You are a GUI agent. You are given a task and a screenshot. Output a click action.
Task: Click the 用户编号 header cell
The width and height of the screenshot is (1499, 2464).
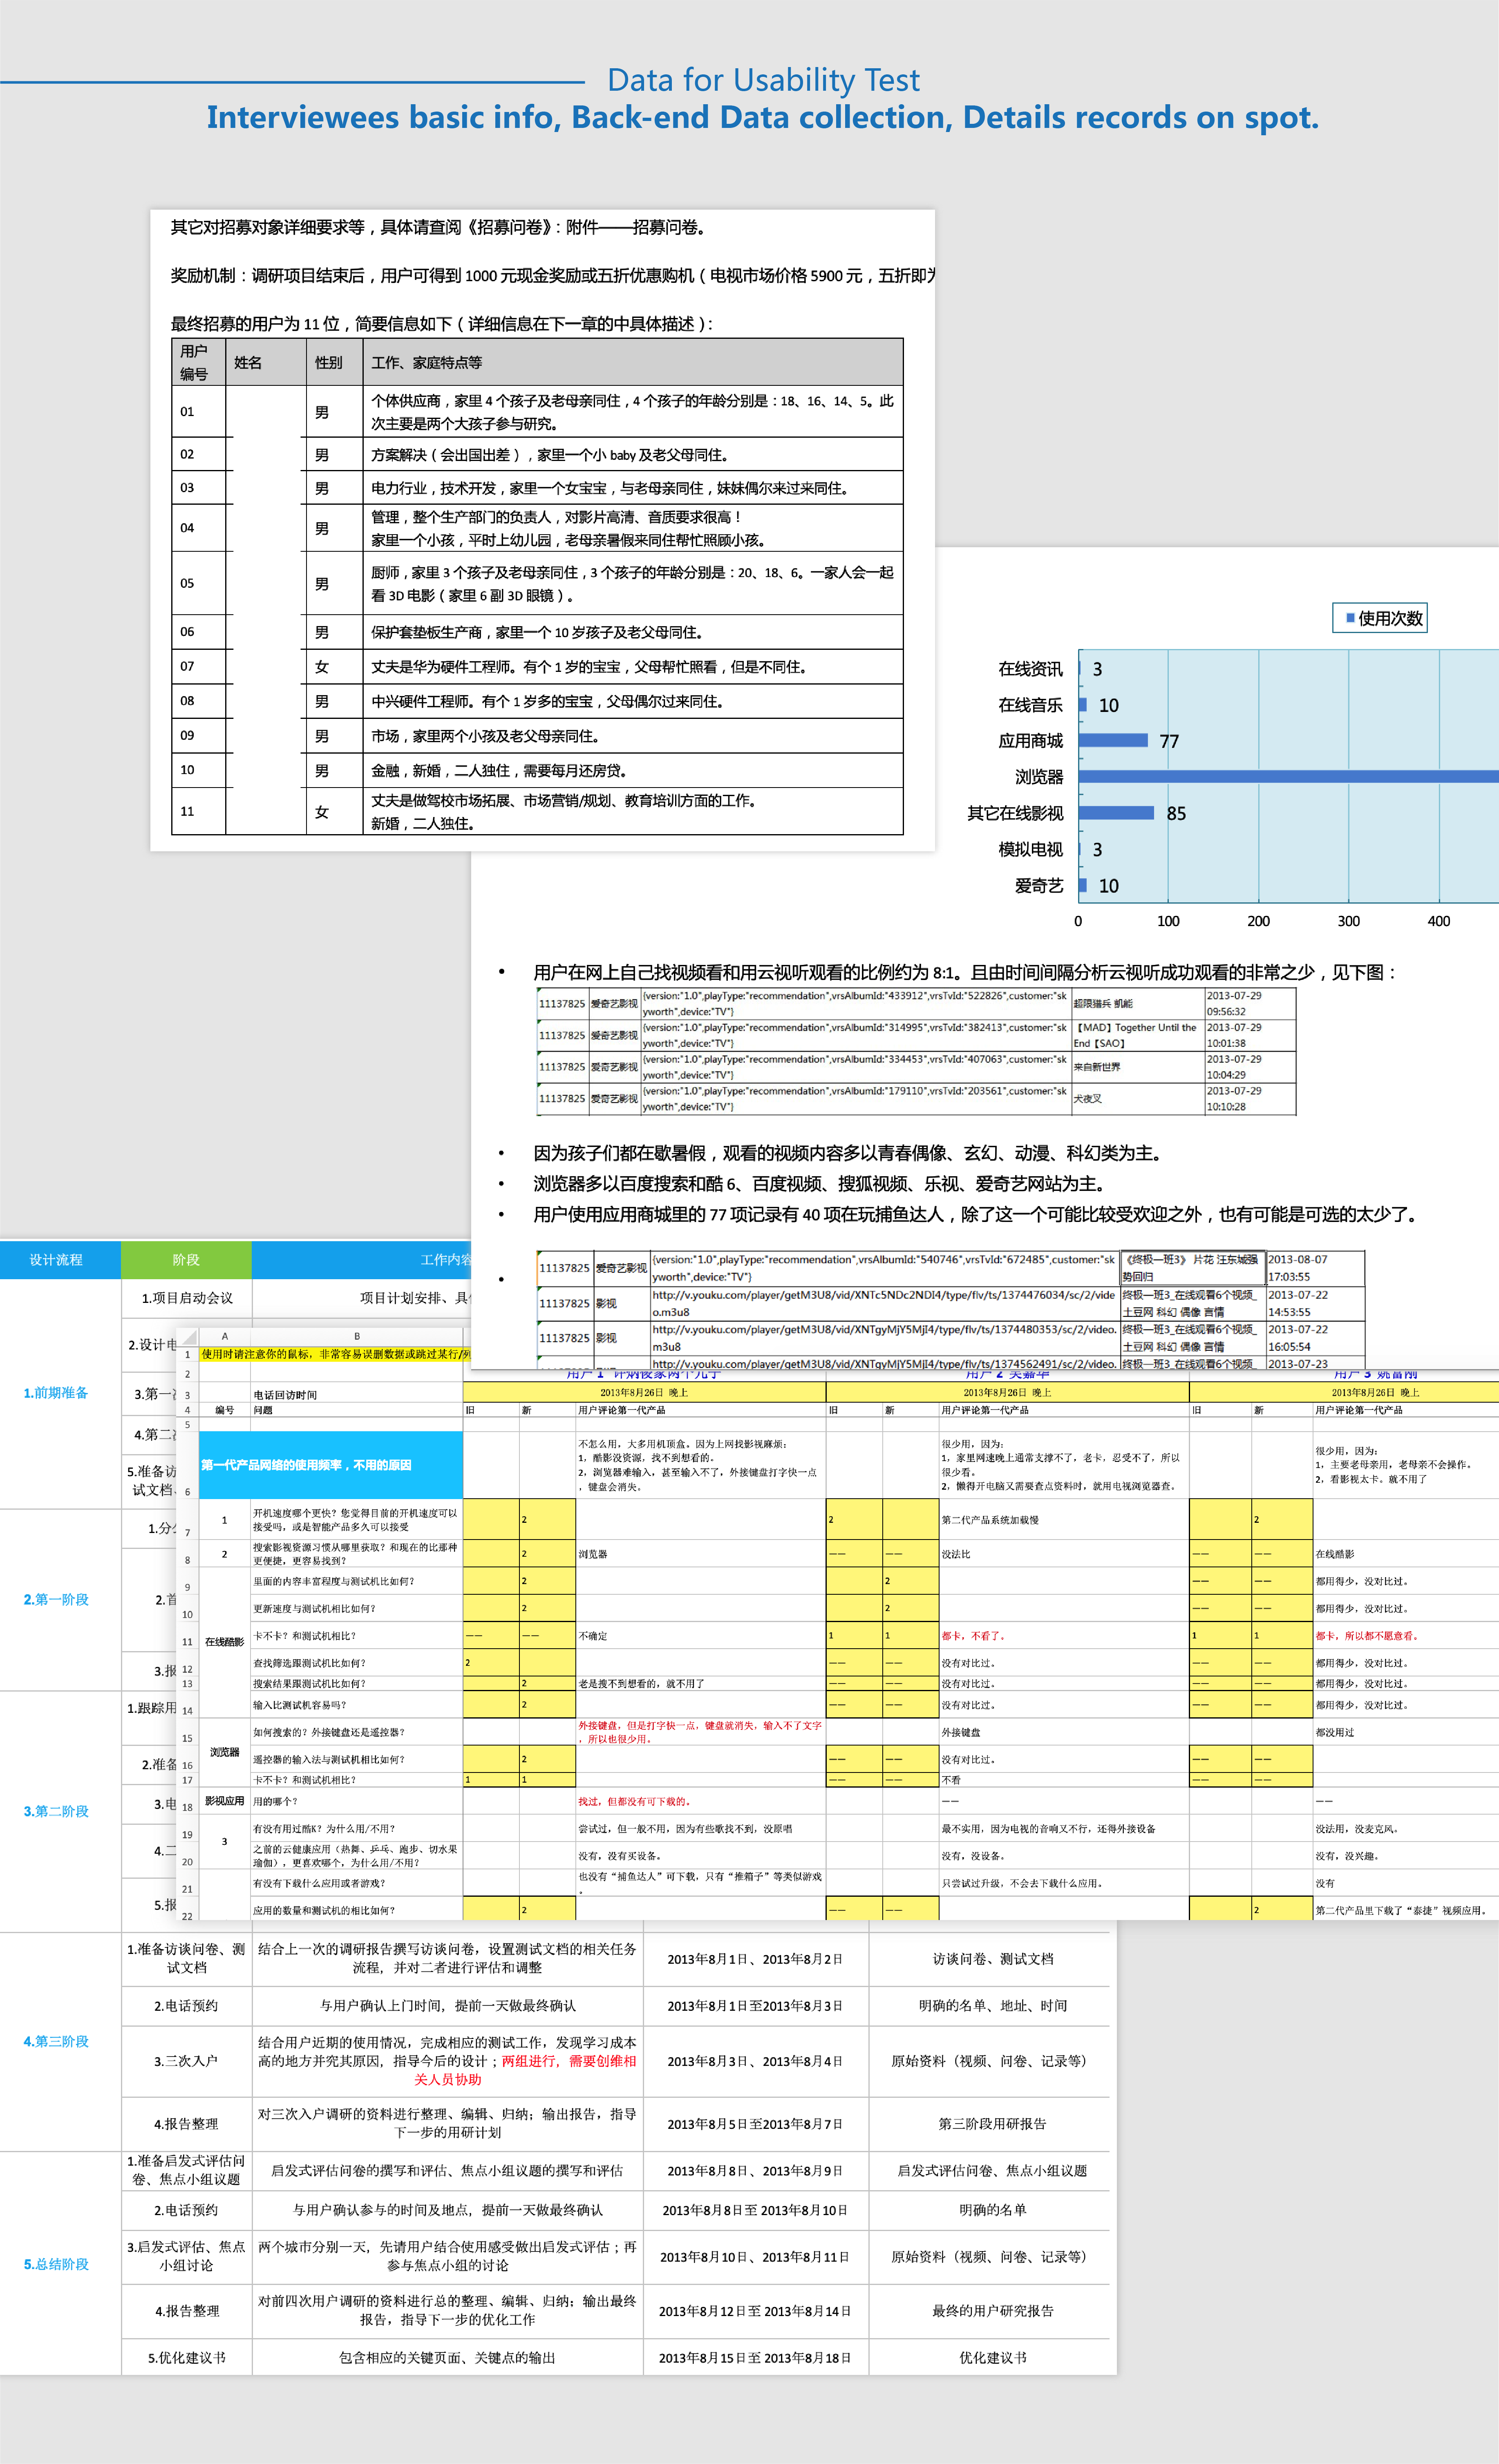[x=198, y=362]
